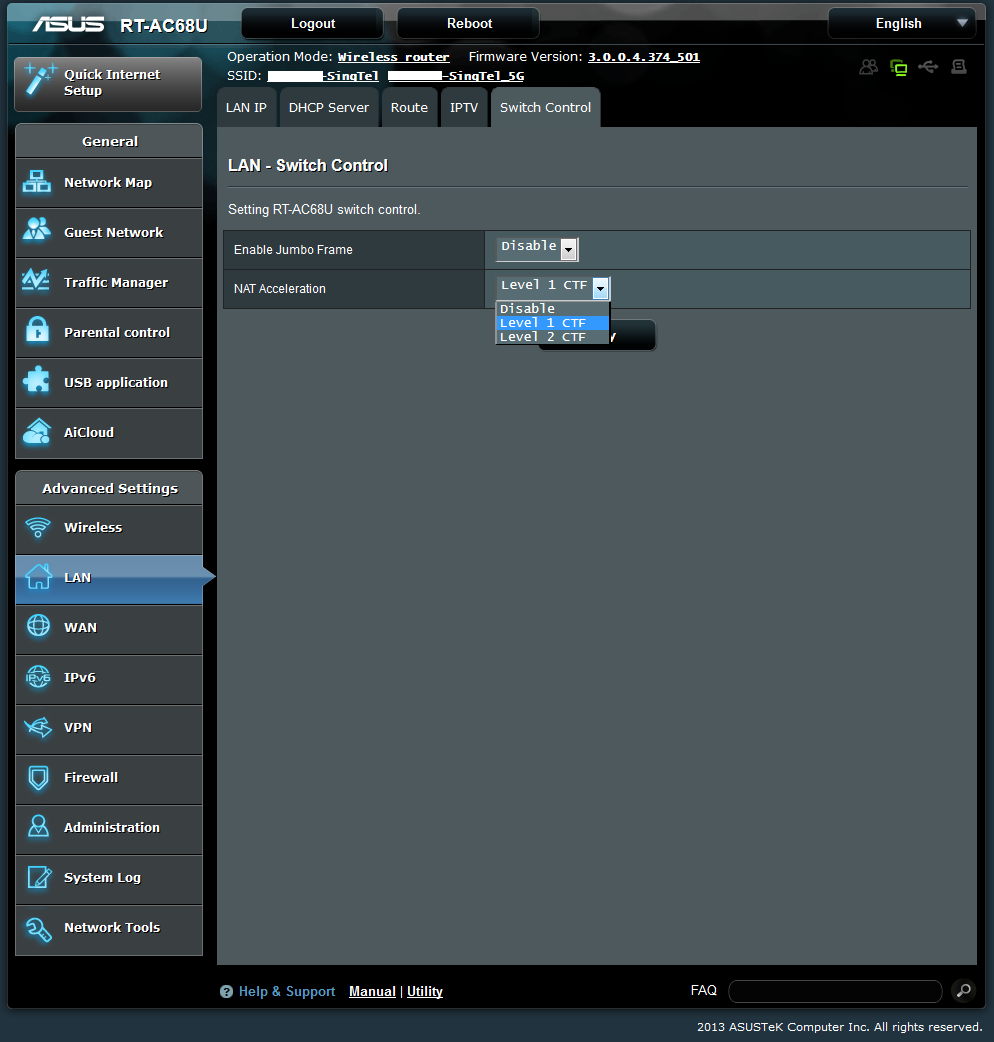Open the IPTV tab
Viewport: 994px width, 1042px height.
coord(464,107)
